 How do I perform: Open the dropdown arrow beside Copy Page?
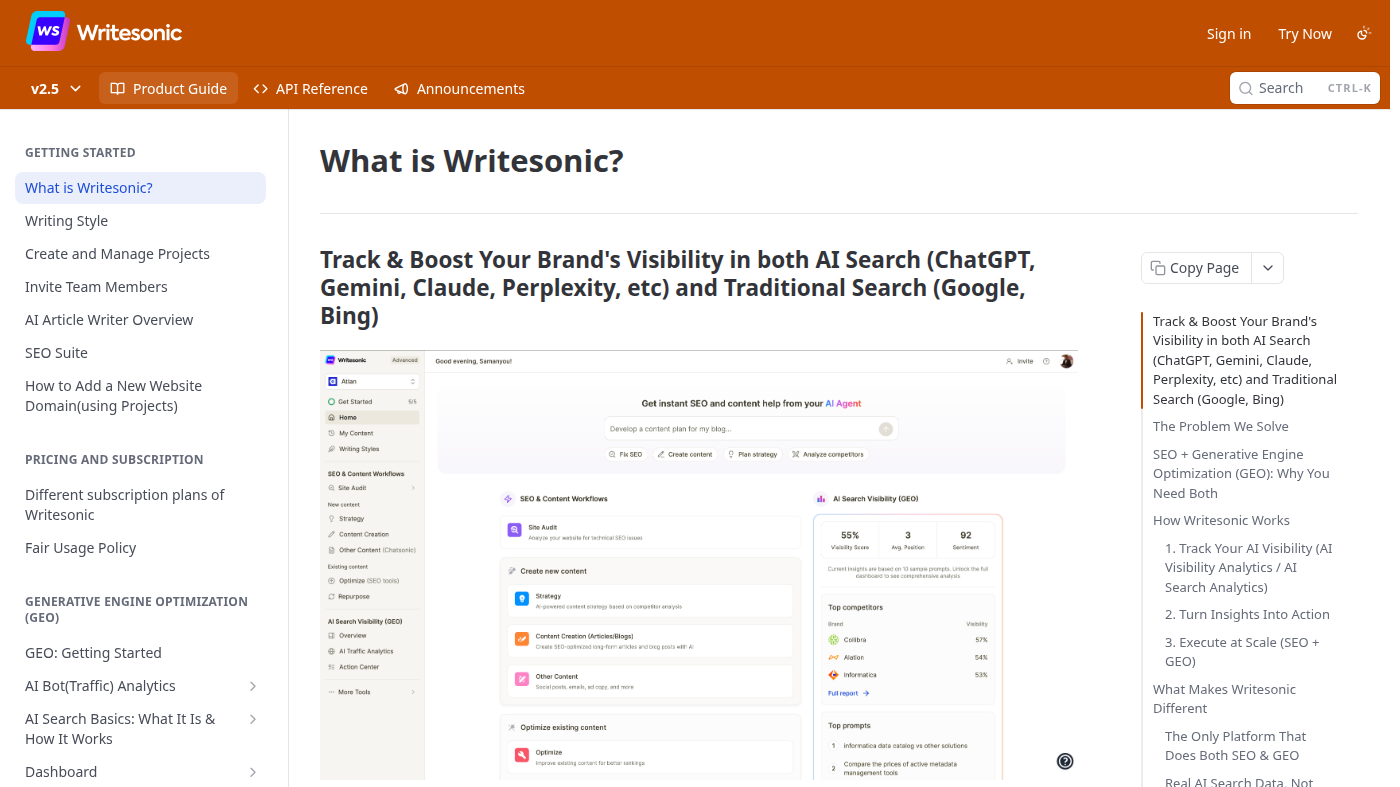pyautogui.click(x=1267, y=268)
